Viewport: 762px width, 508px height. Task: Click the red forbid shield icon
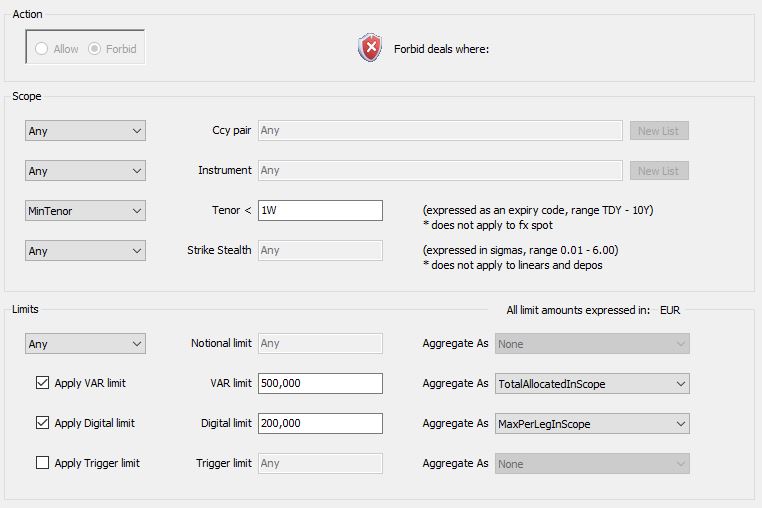(370, 48)
